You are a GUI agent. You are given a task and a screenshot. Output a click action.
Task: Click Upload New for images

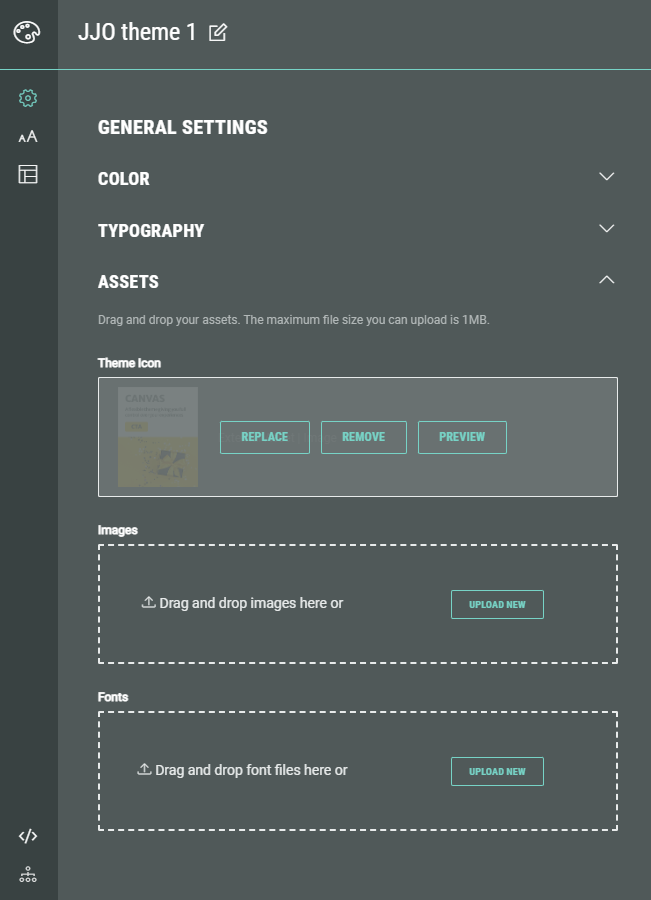point(497,605)
